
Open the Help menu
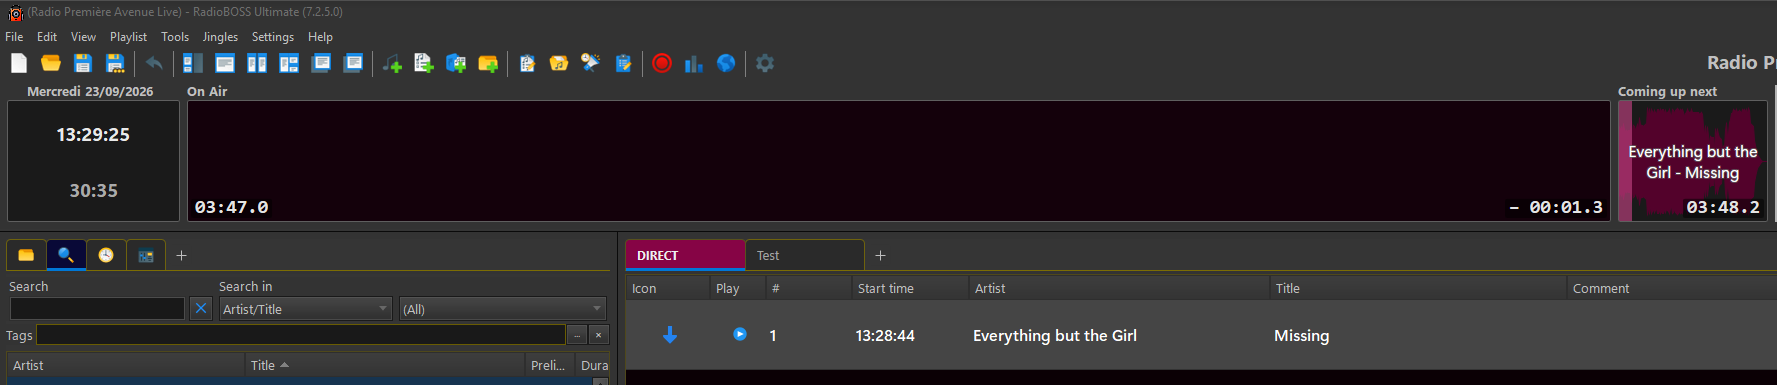[320, 37]
